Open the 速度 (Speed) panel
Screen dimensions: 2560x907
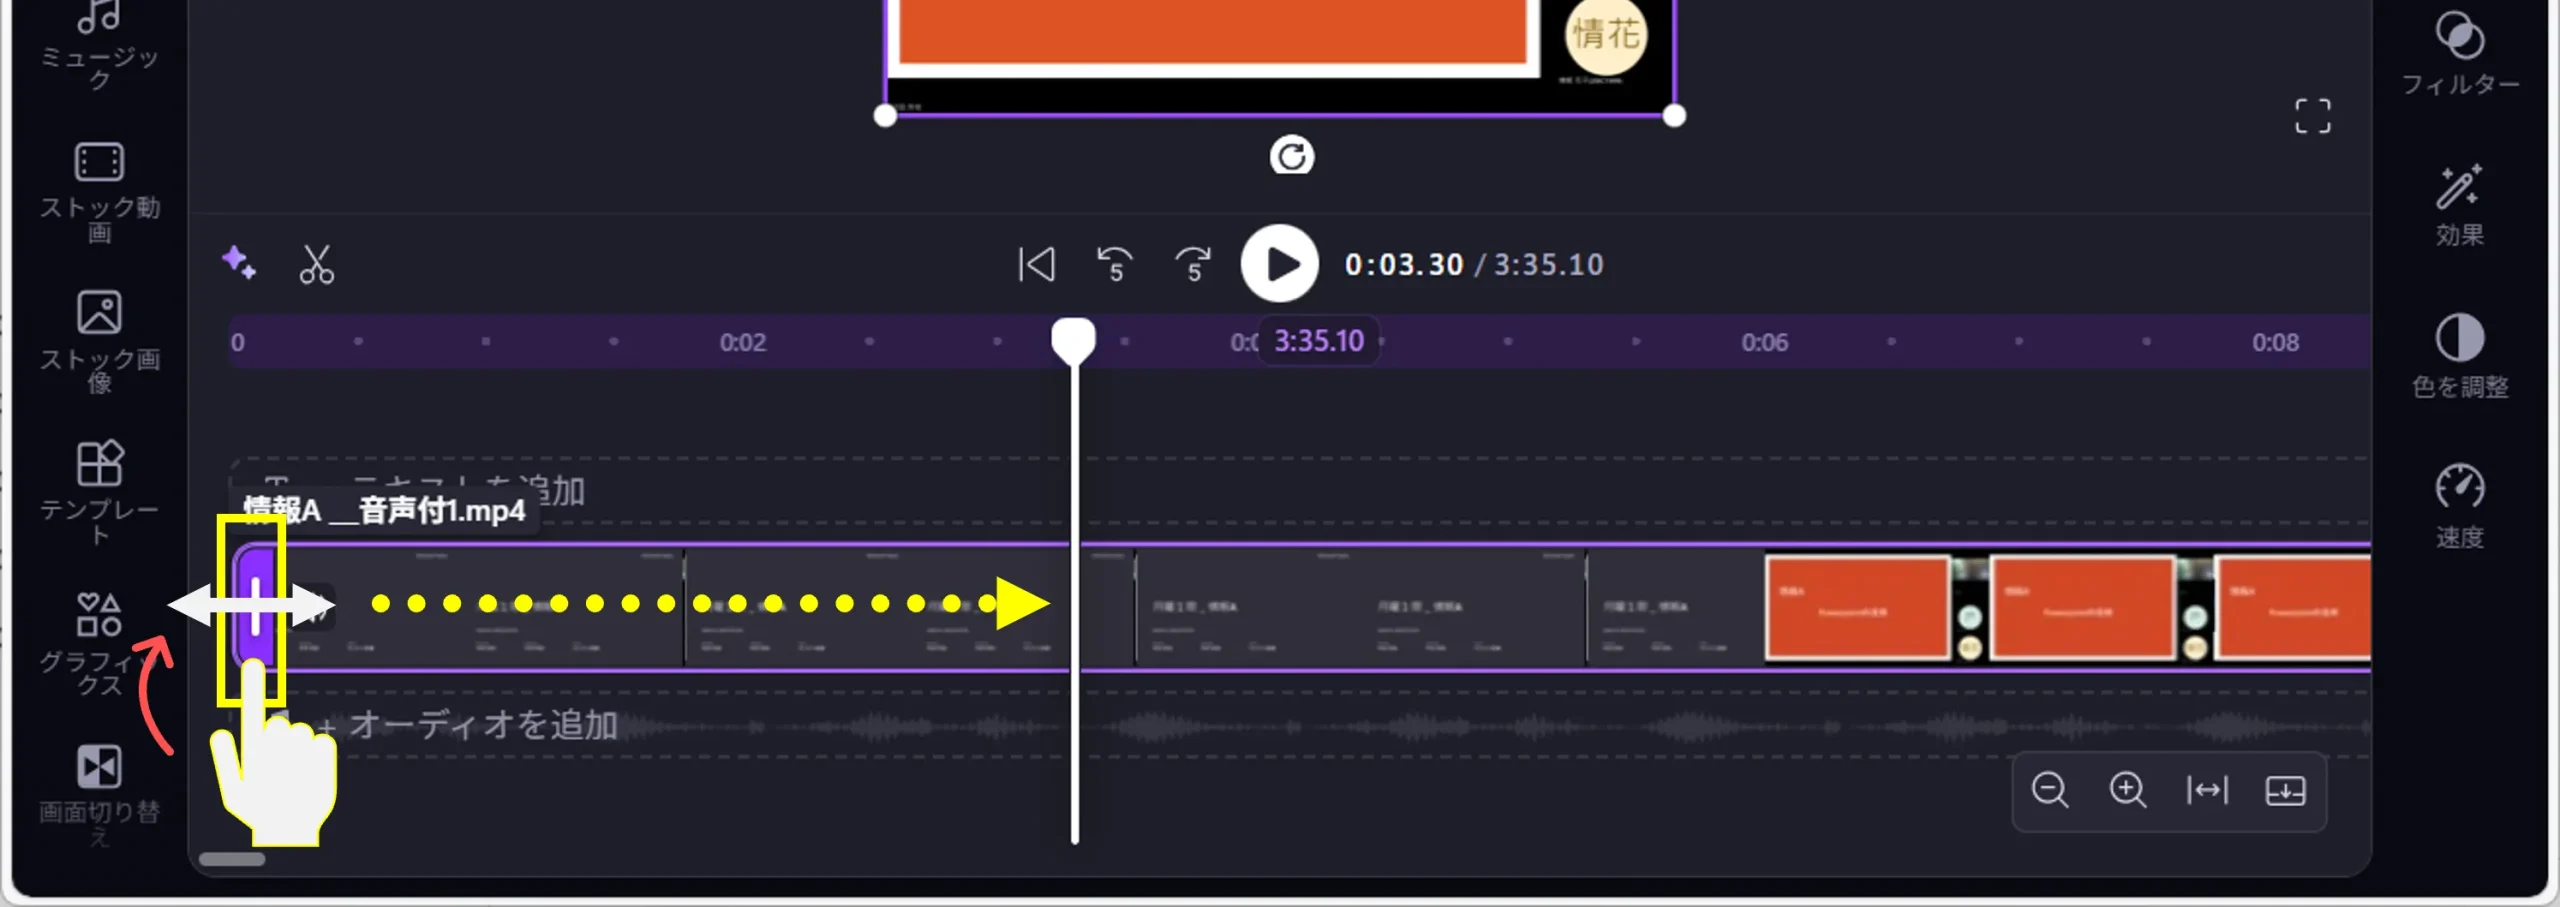pos(2459,506)
